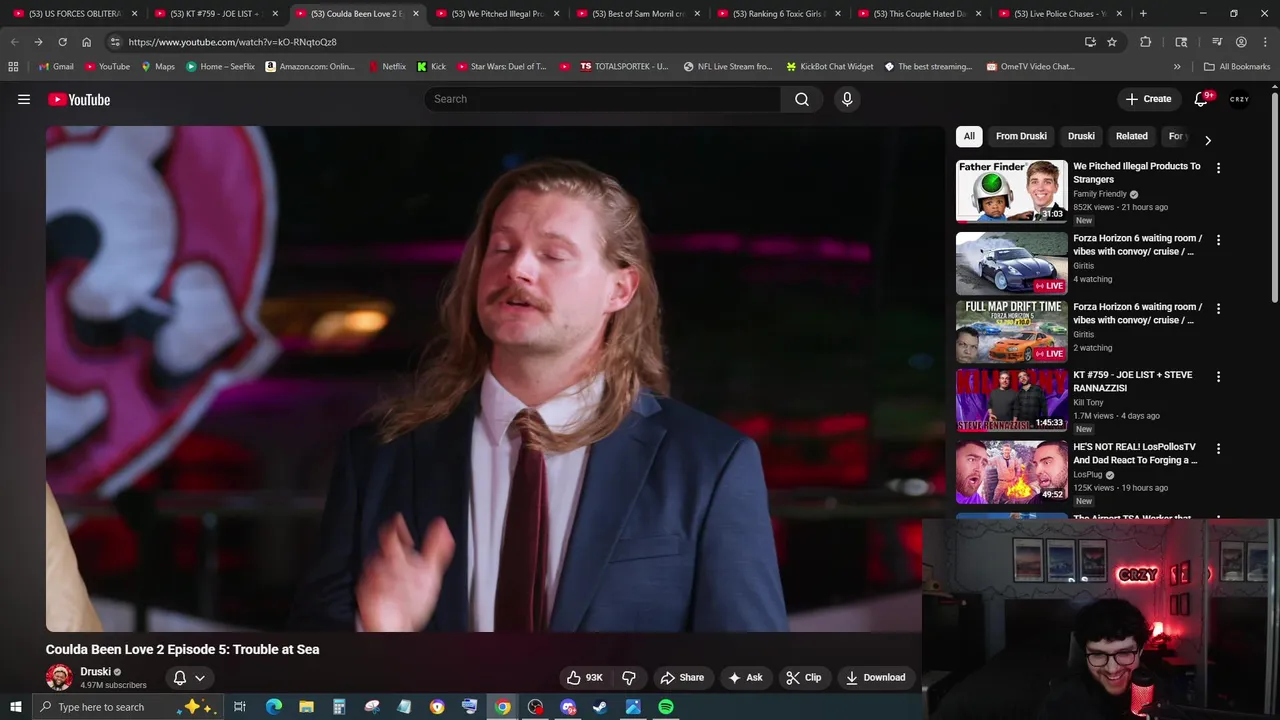
Task: Open options menu for FULL MAP DRIFT TIME stream
Action: pyautogui.click(x=1218, y=308)
